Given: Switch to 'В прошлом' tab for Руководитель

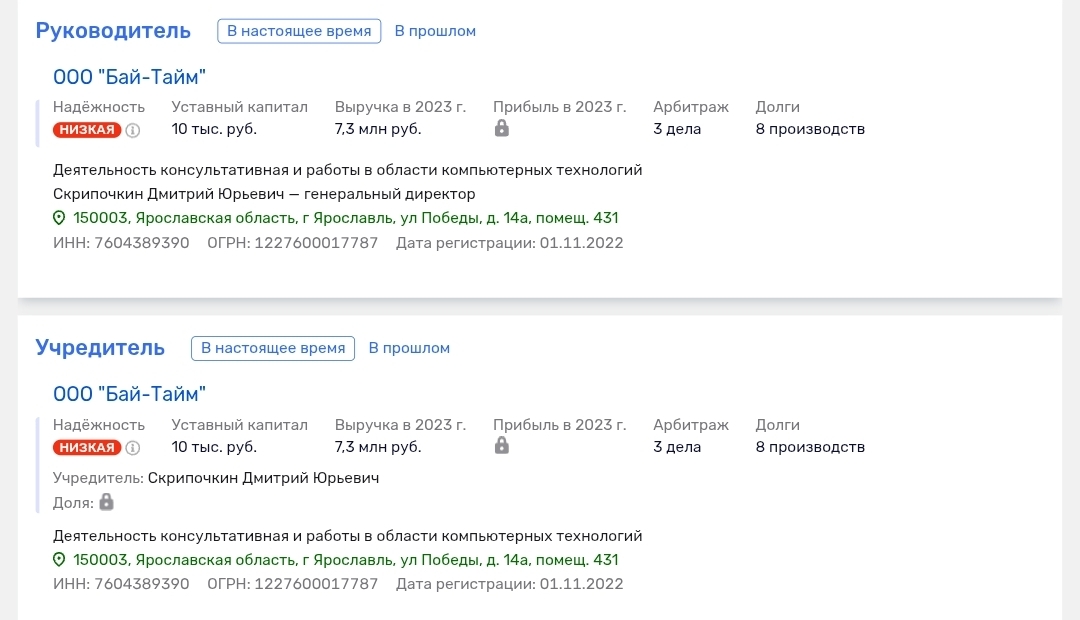Looking at the screenshot, I should point(435,31).
